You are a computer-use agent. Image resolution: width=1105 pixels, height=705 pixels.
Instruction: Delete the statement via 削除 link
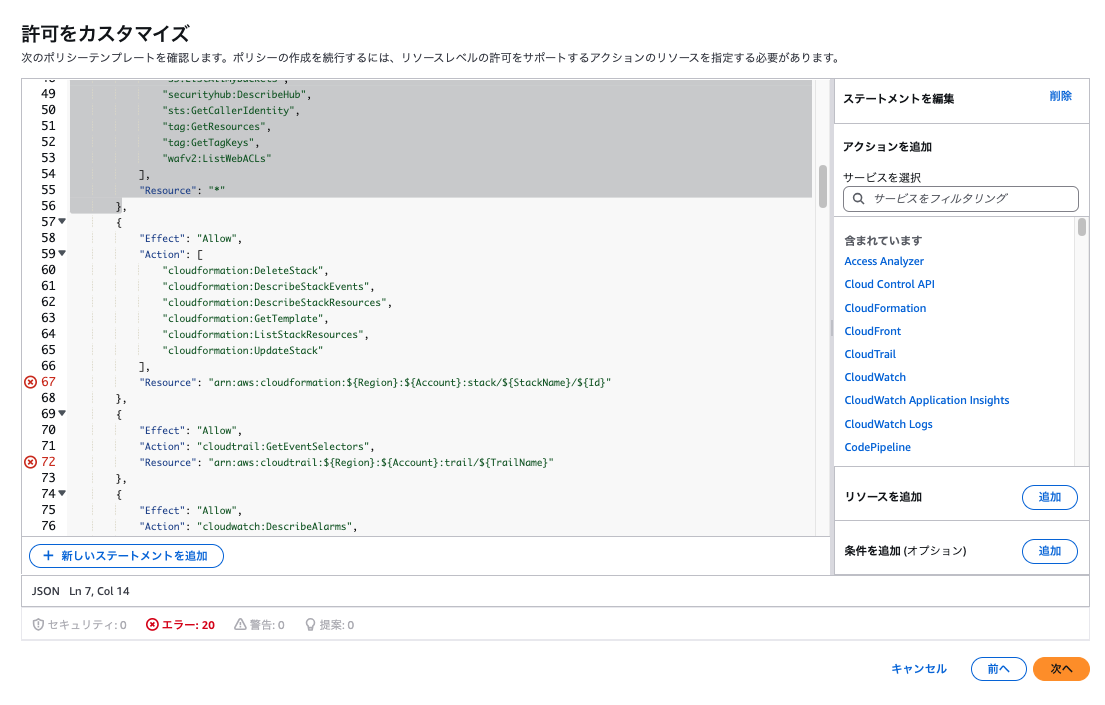(1060, 96)
